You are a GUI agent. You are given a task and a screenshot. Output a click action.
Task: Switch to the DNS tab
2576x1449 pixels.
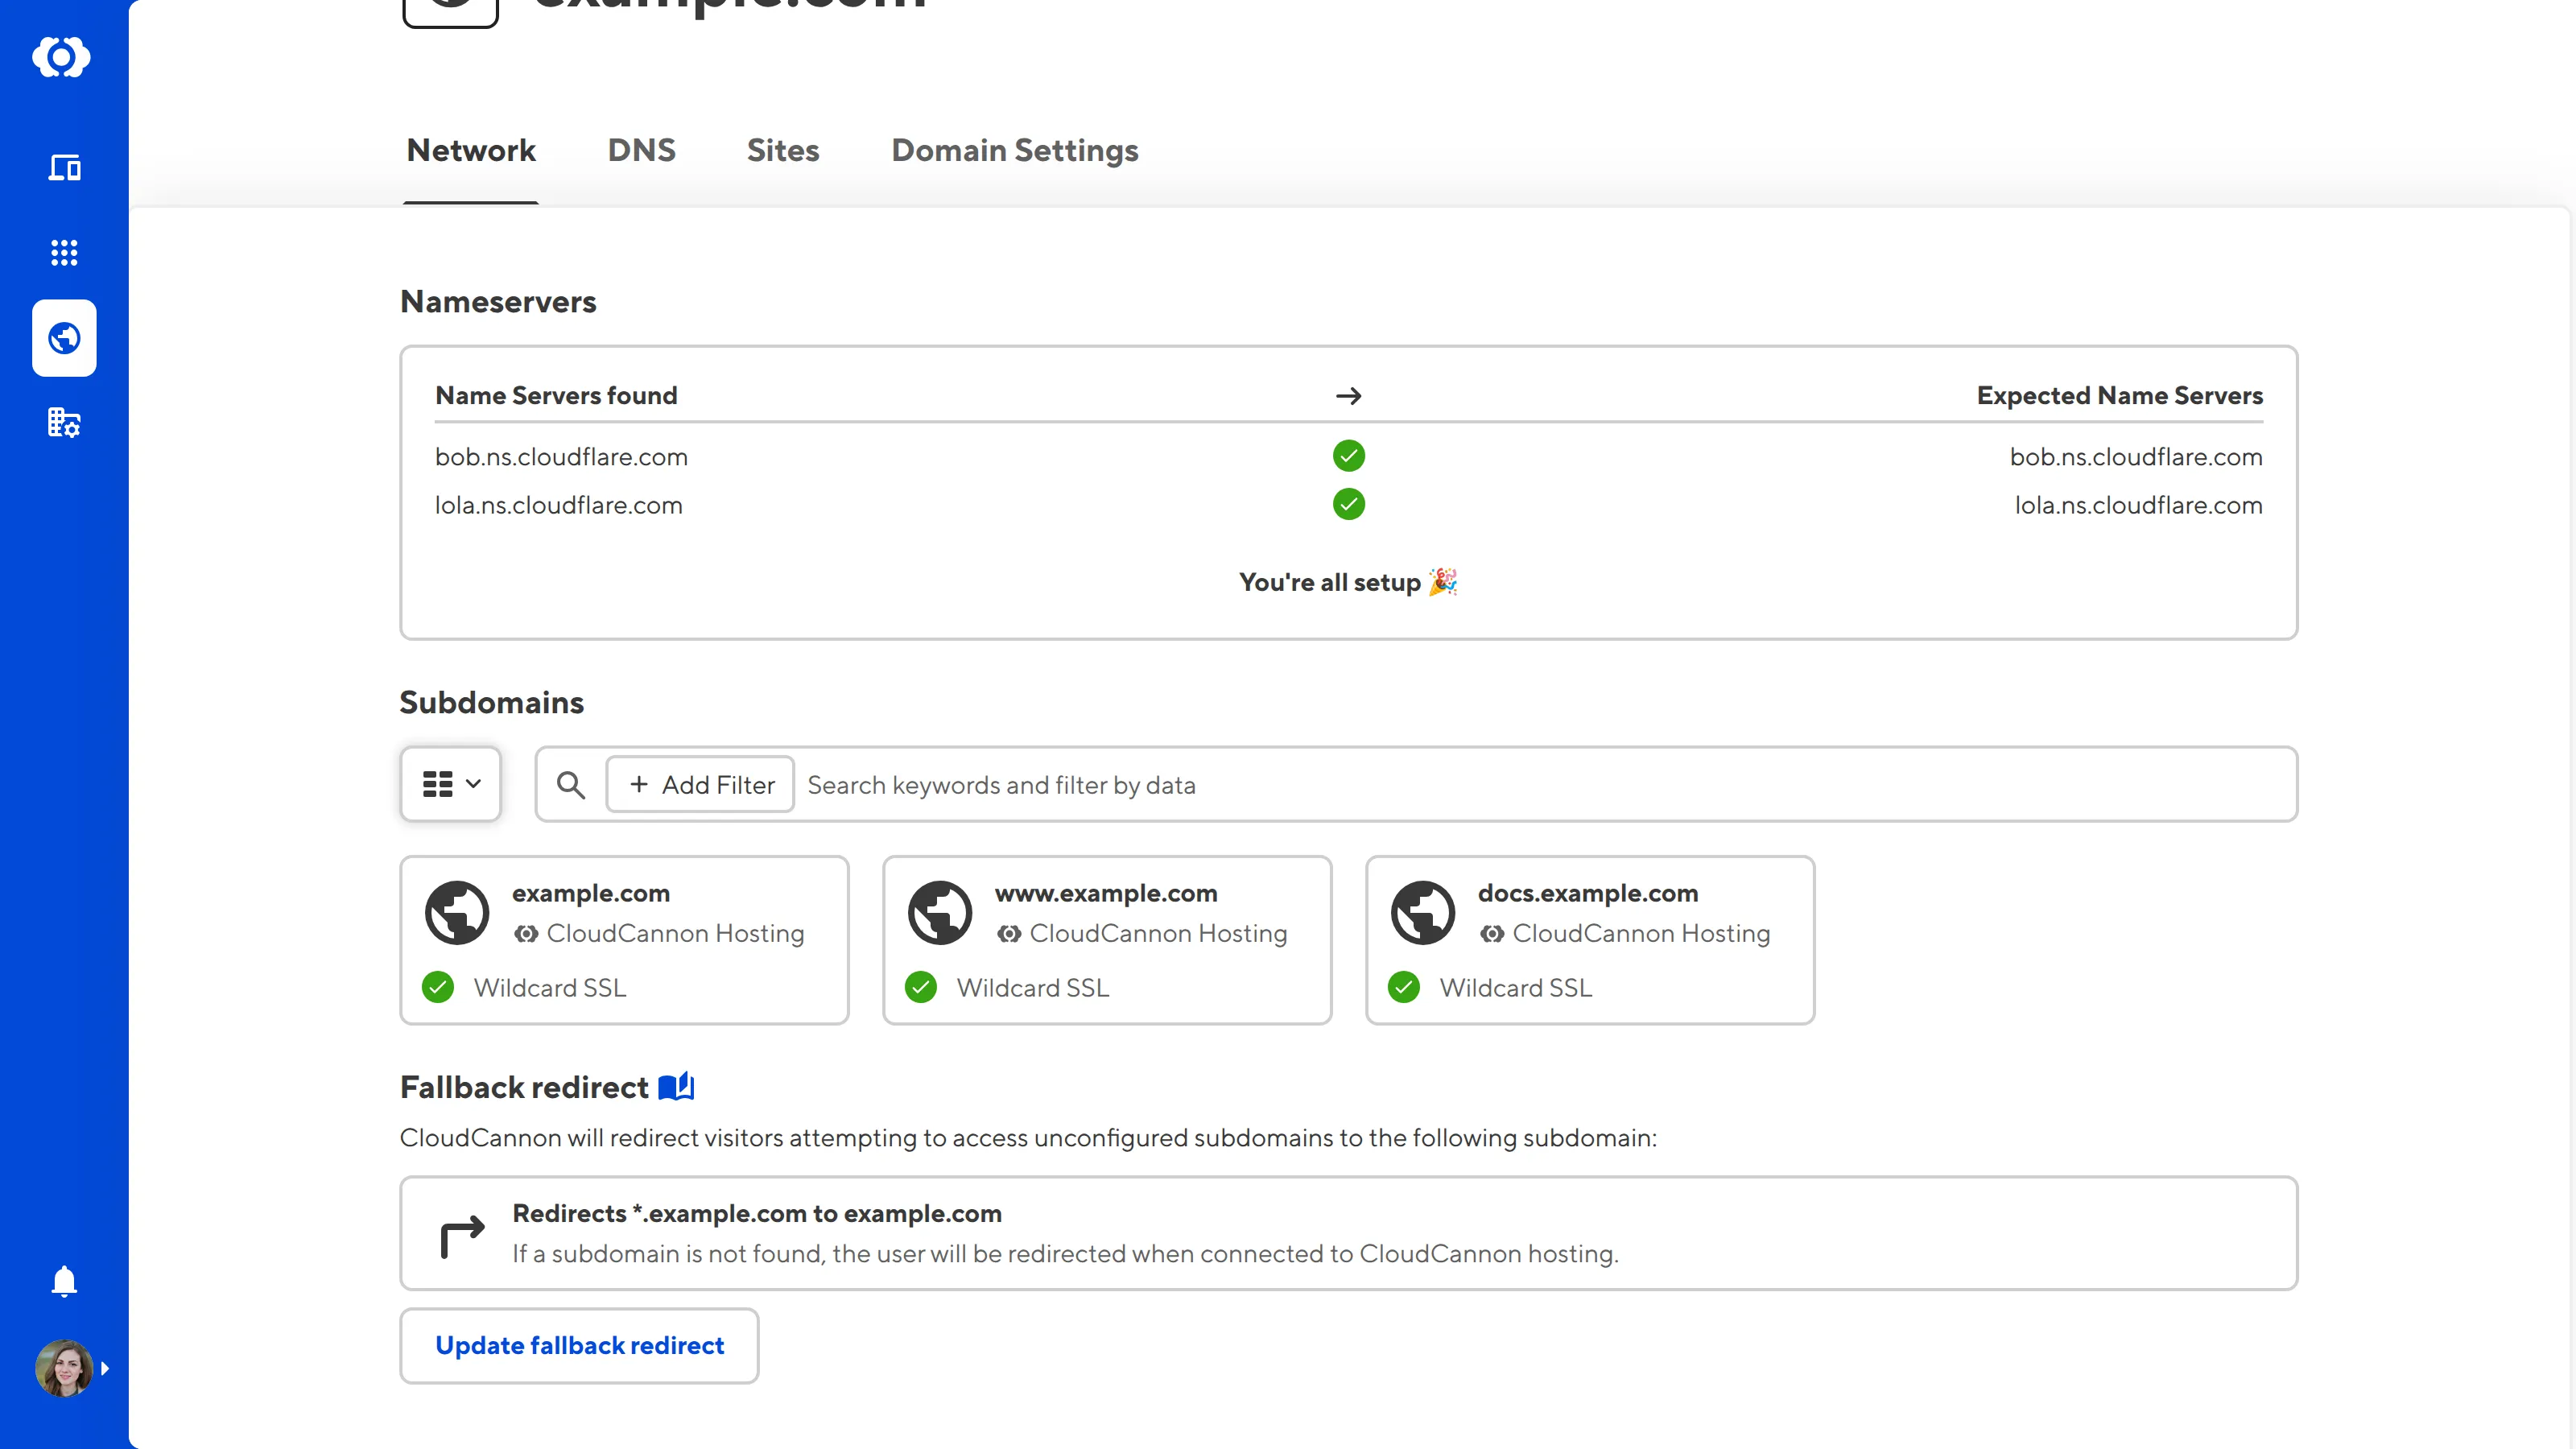(641, 150)
